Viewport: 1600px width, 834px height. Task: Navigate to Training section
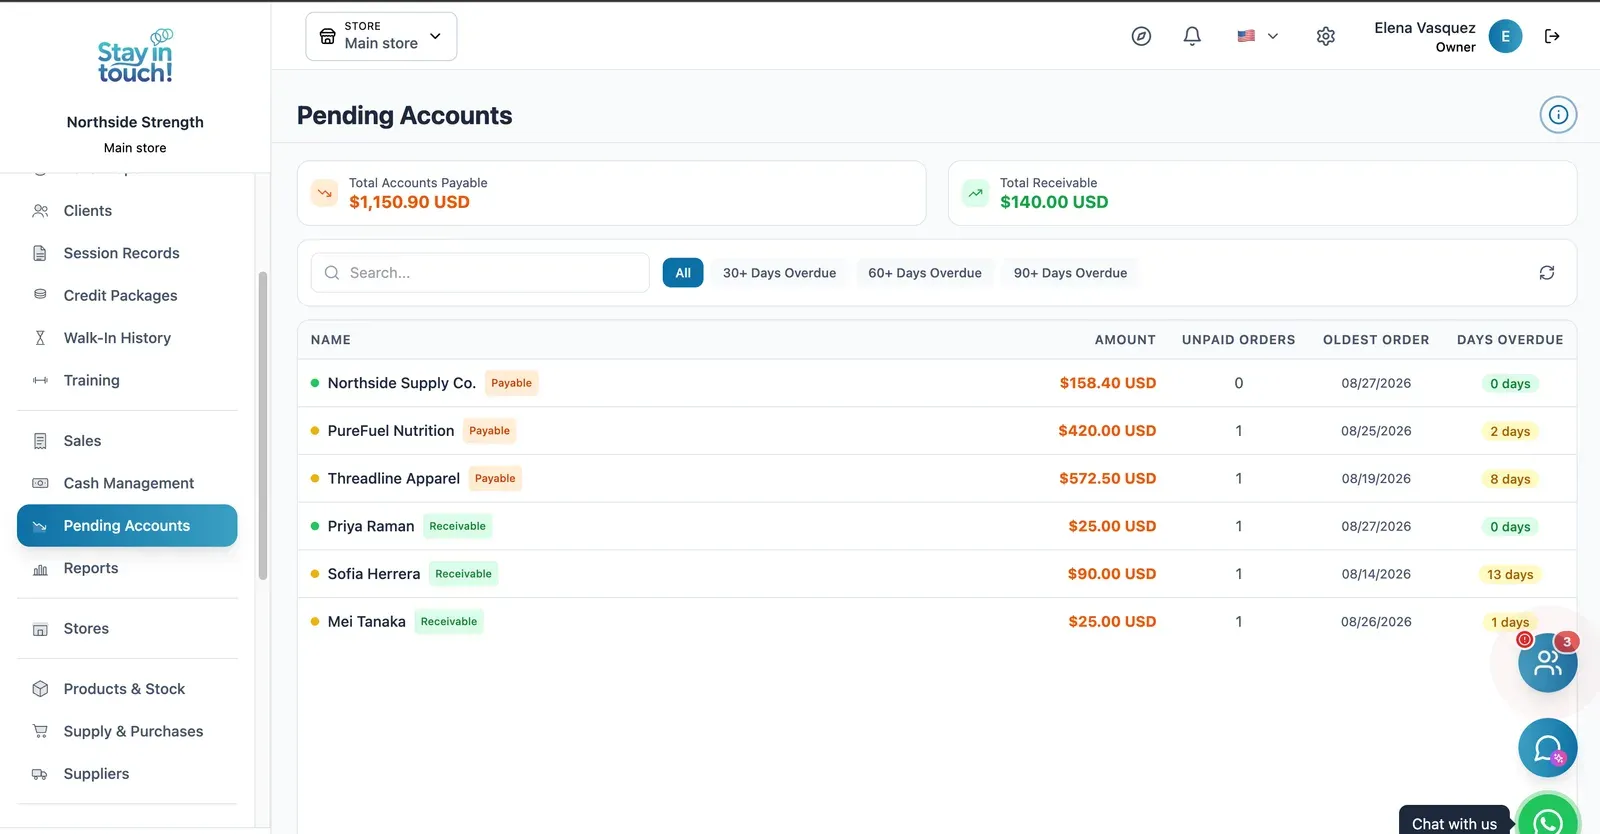click(x=127, y=380)
